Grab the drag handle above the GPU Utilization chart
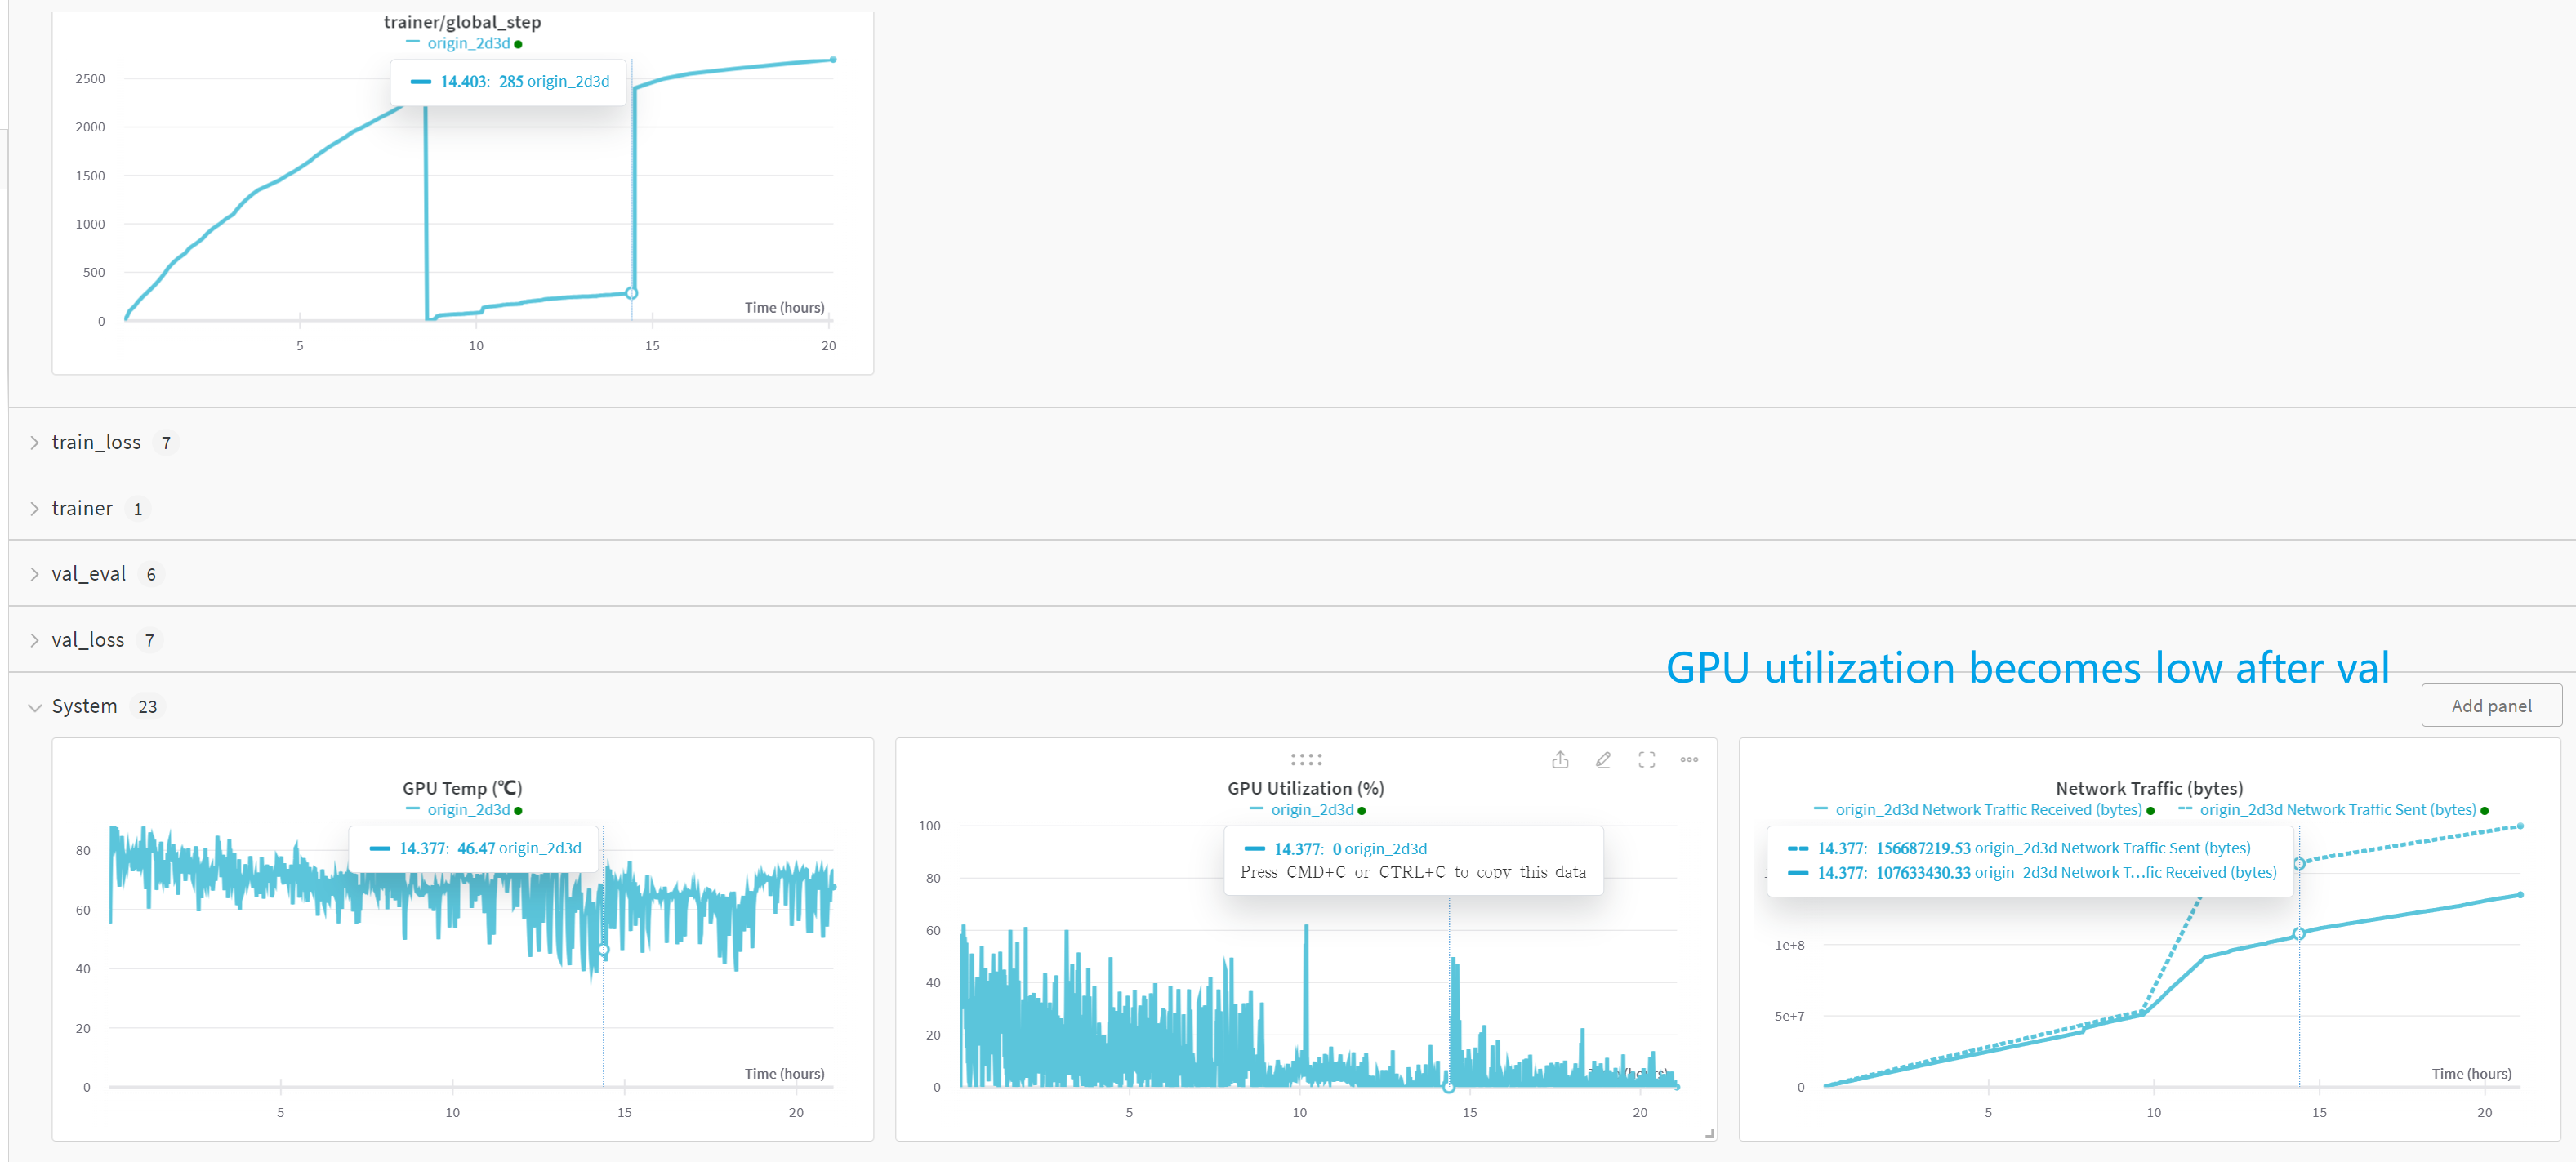Image resolution: width=2576 pixels, height=1162 pixels. (1305, 759)
